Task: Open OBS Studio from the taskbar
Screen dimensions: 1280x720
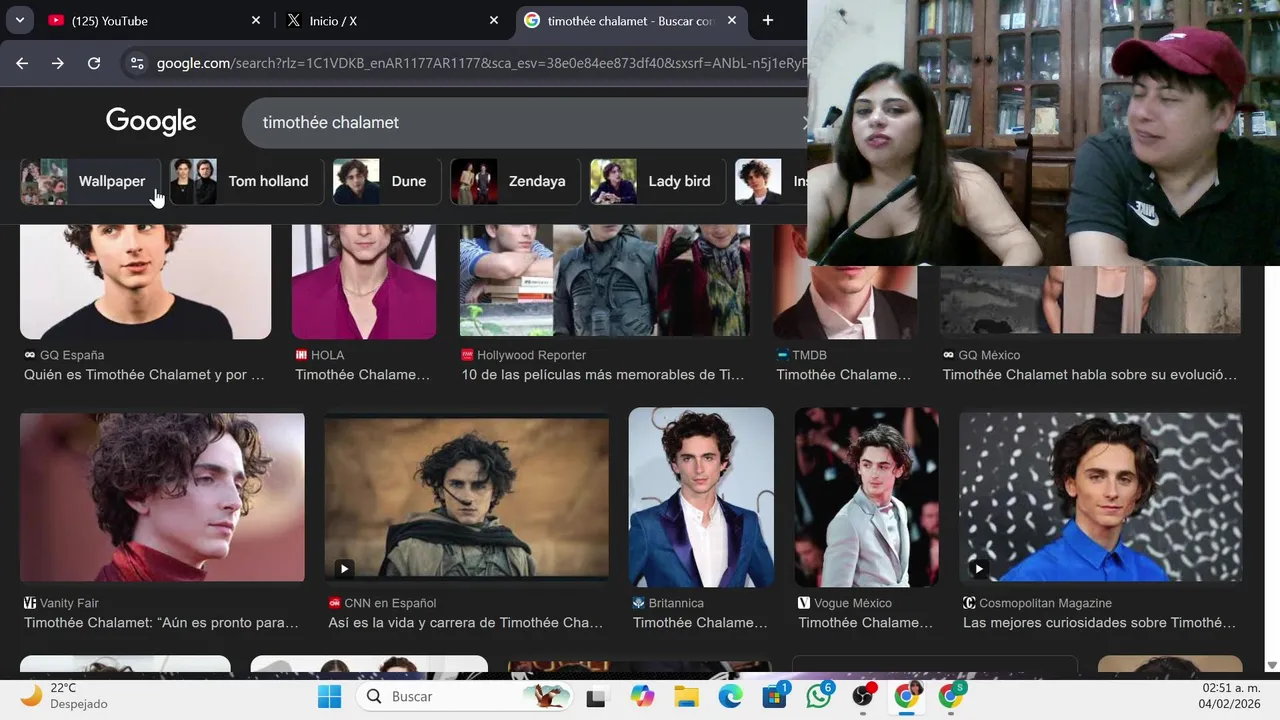Action: pyautogui.click(x=863, y=696)
